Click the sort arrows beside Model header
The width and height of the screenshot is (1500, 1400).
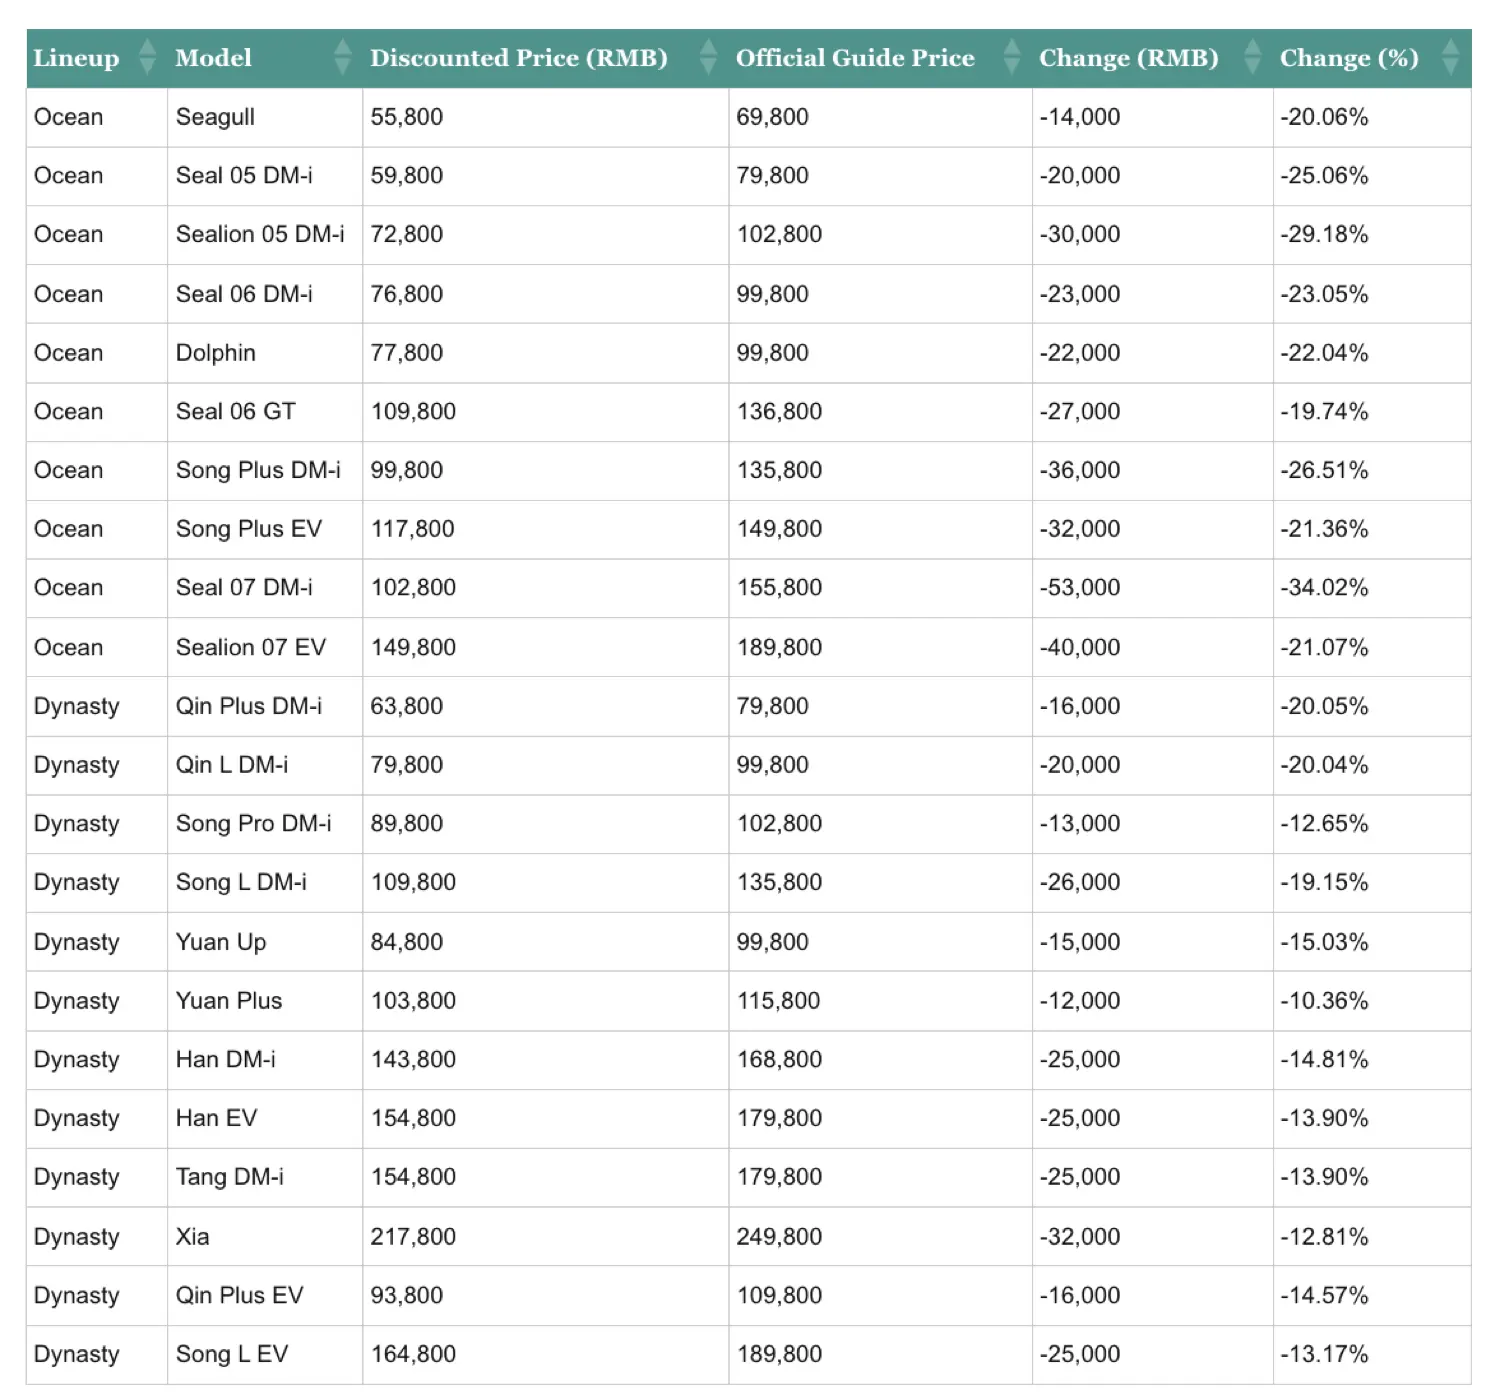pyautogui.click(x=342, y=58)
